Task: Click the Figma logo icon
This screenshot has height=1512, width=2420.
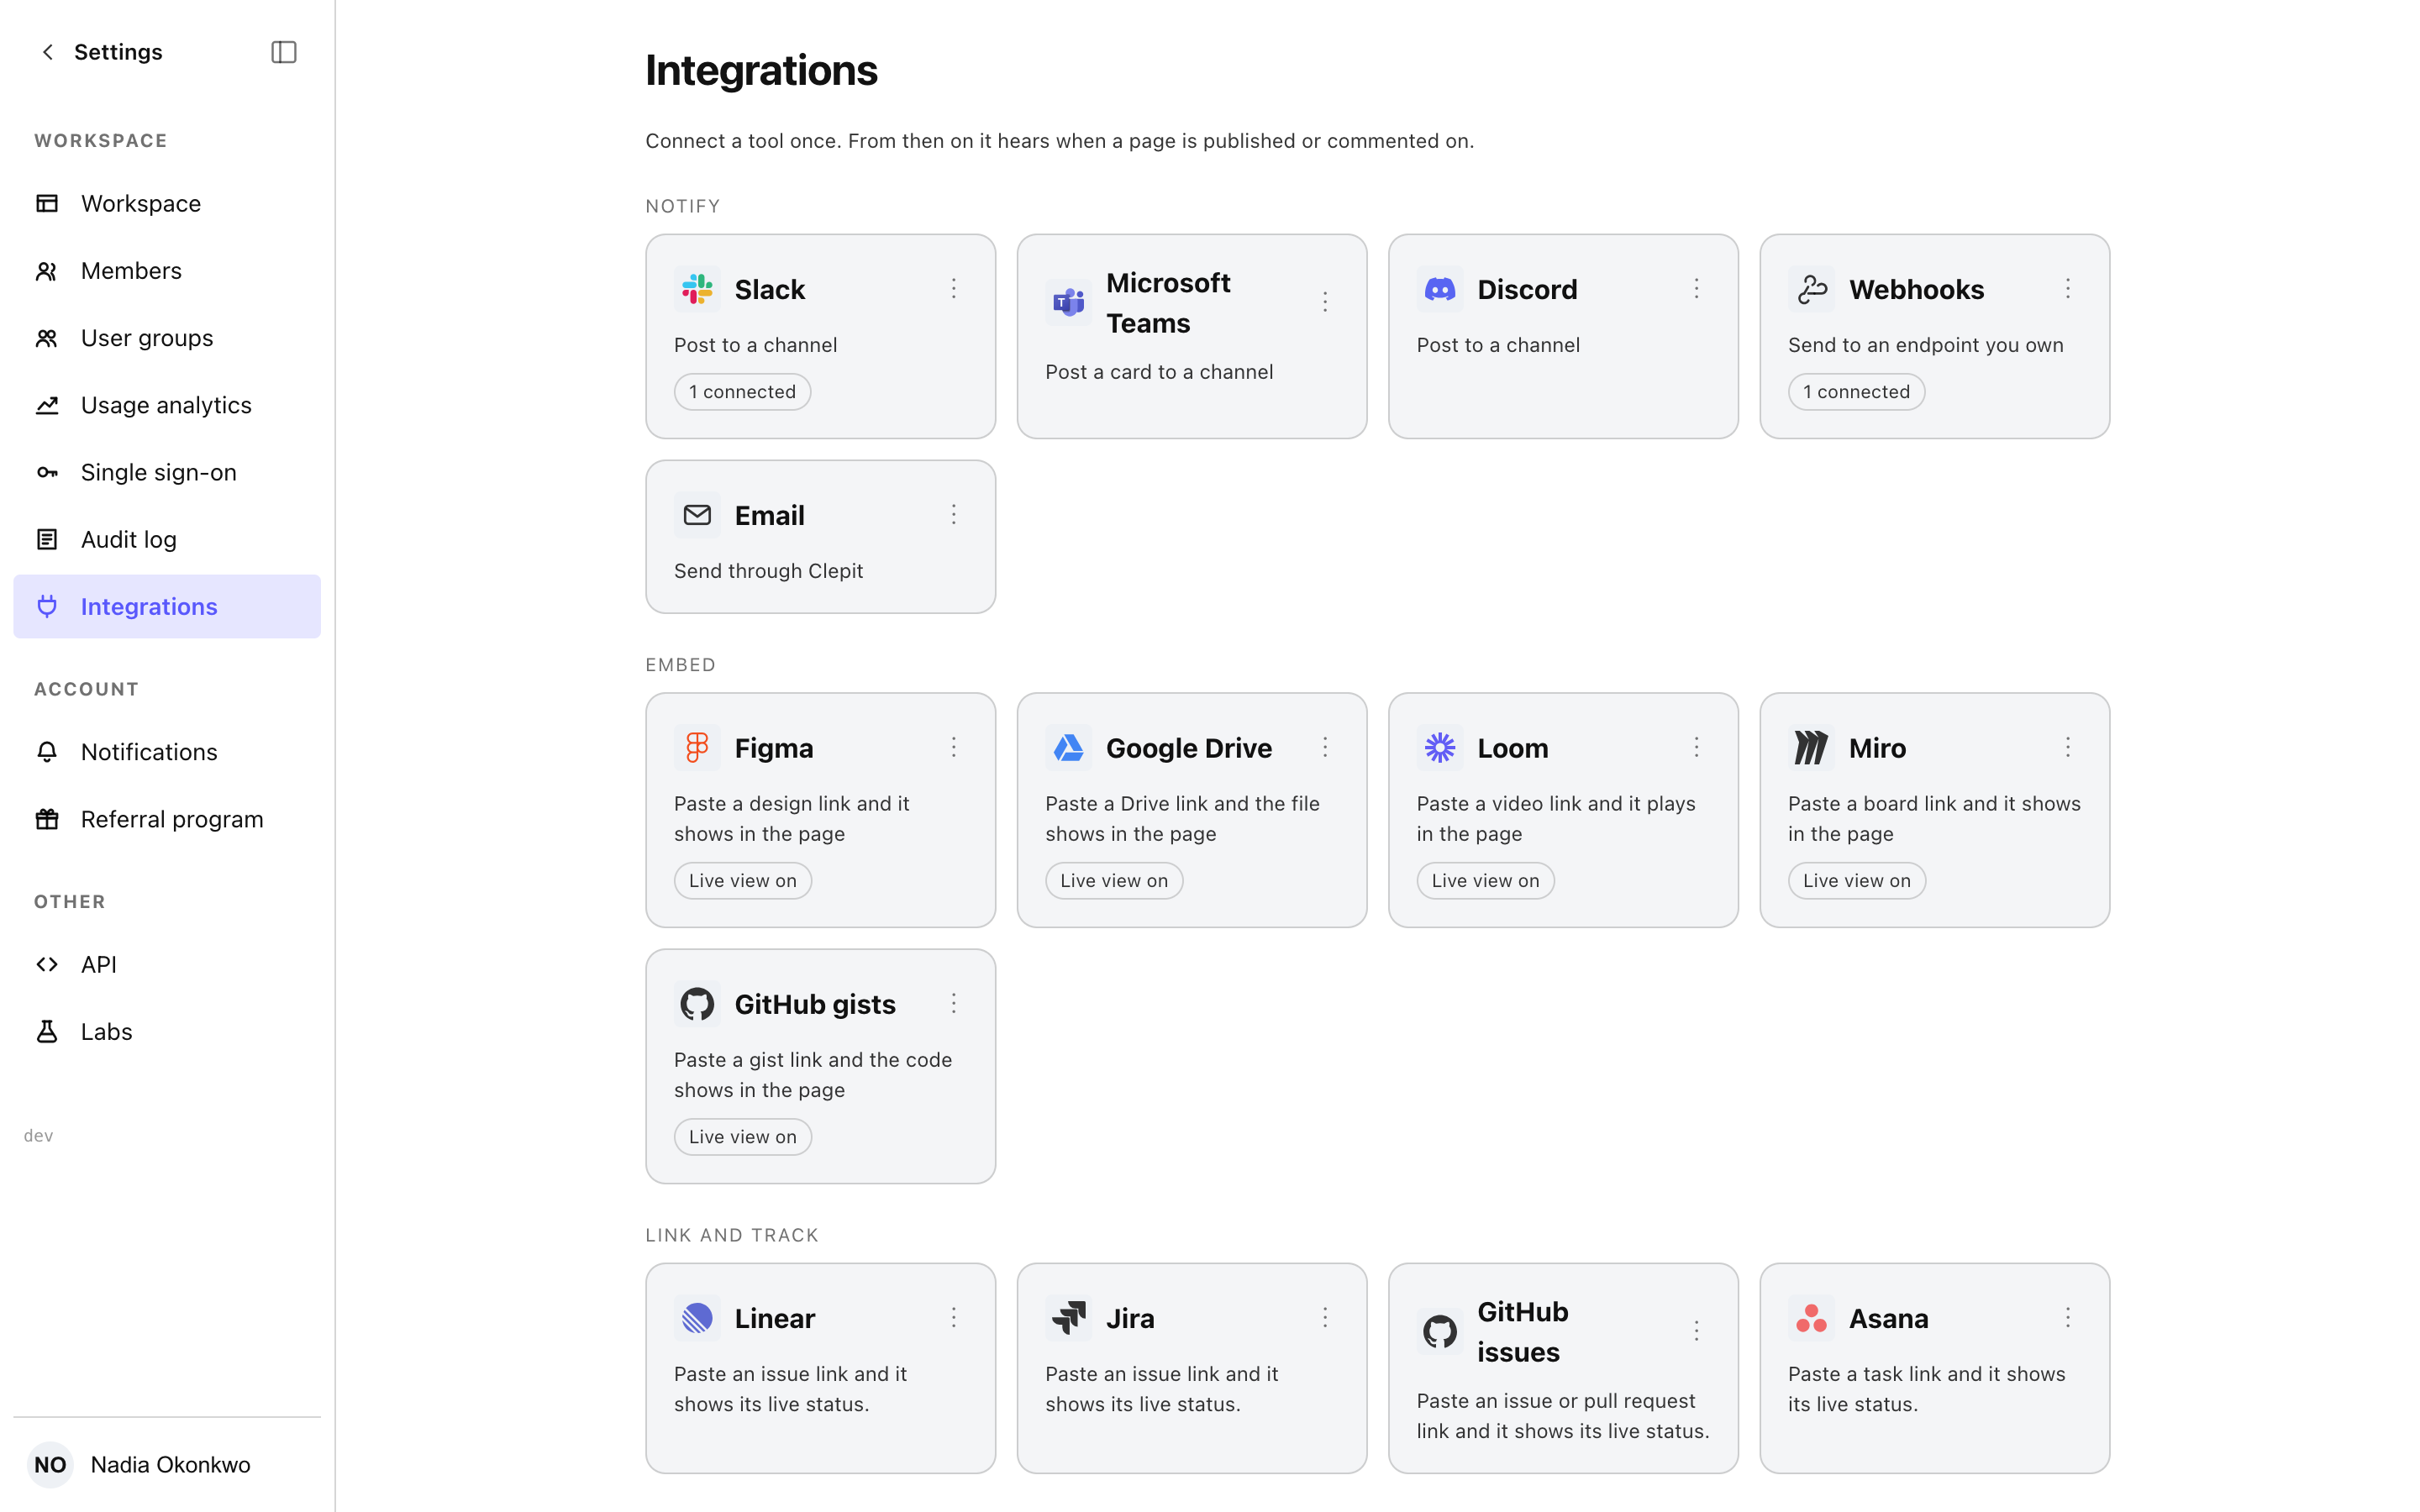Action: point(697,748)
